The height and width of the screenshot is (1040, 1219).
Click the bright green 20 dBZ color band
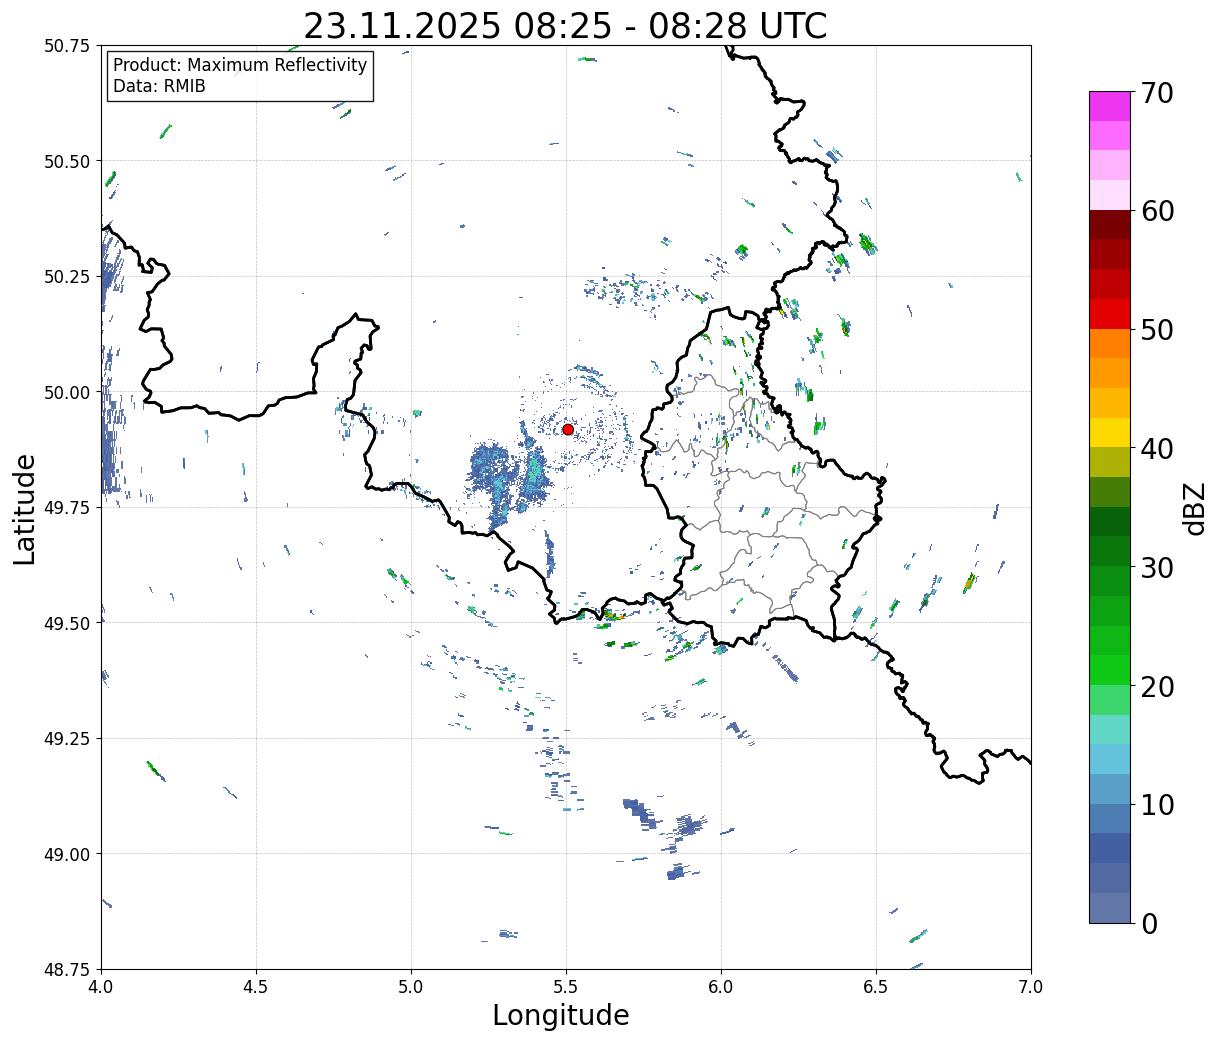pos(1110,670)
